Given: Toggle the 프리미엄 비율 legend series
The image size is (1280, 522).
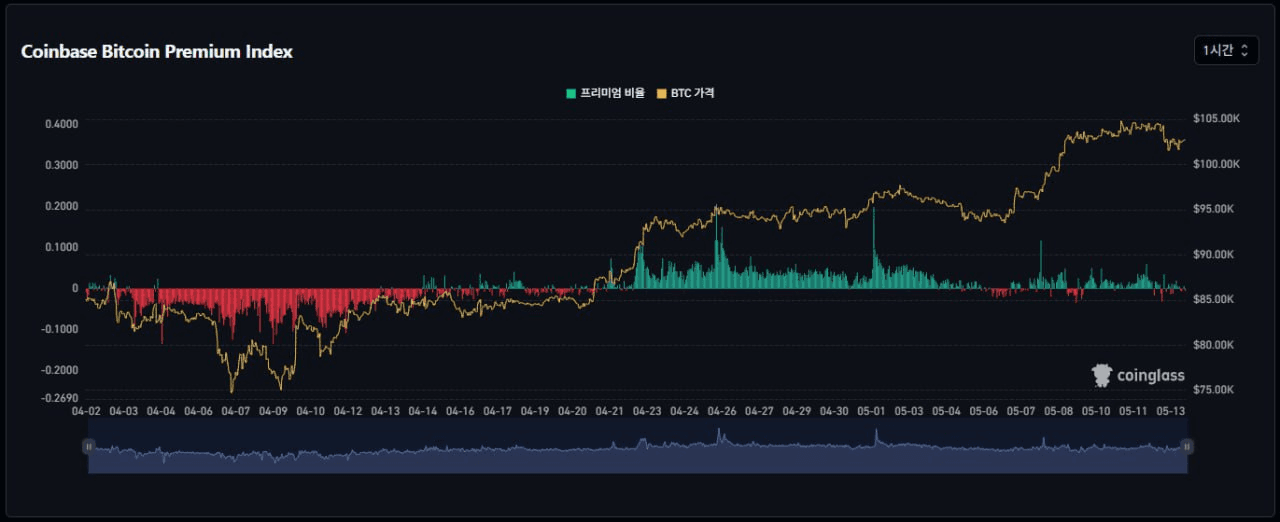Looking at the screenshot, I should [605, 93].
